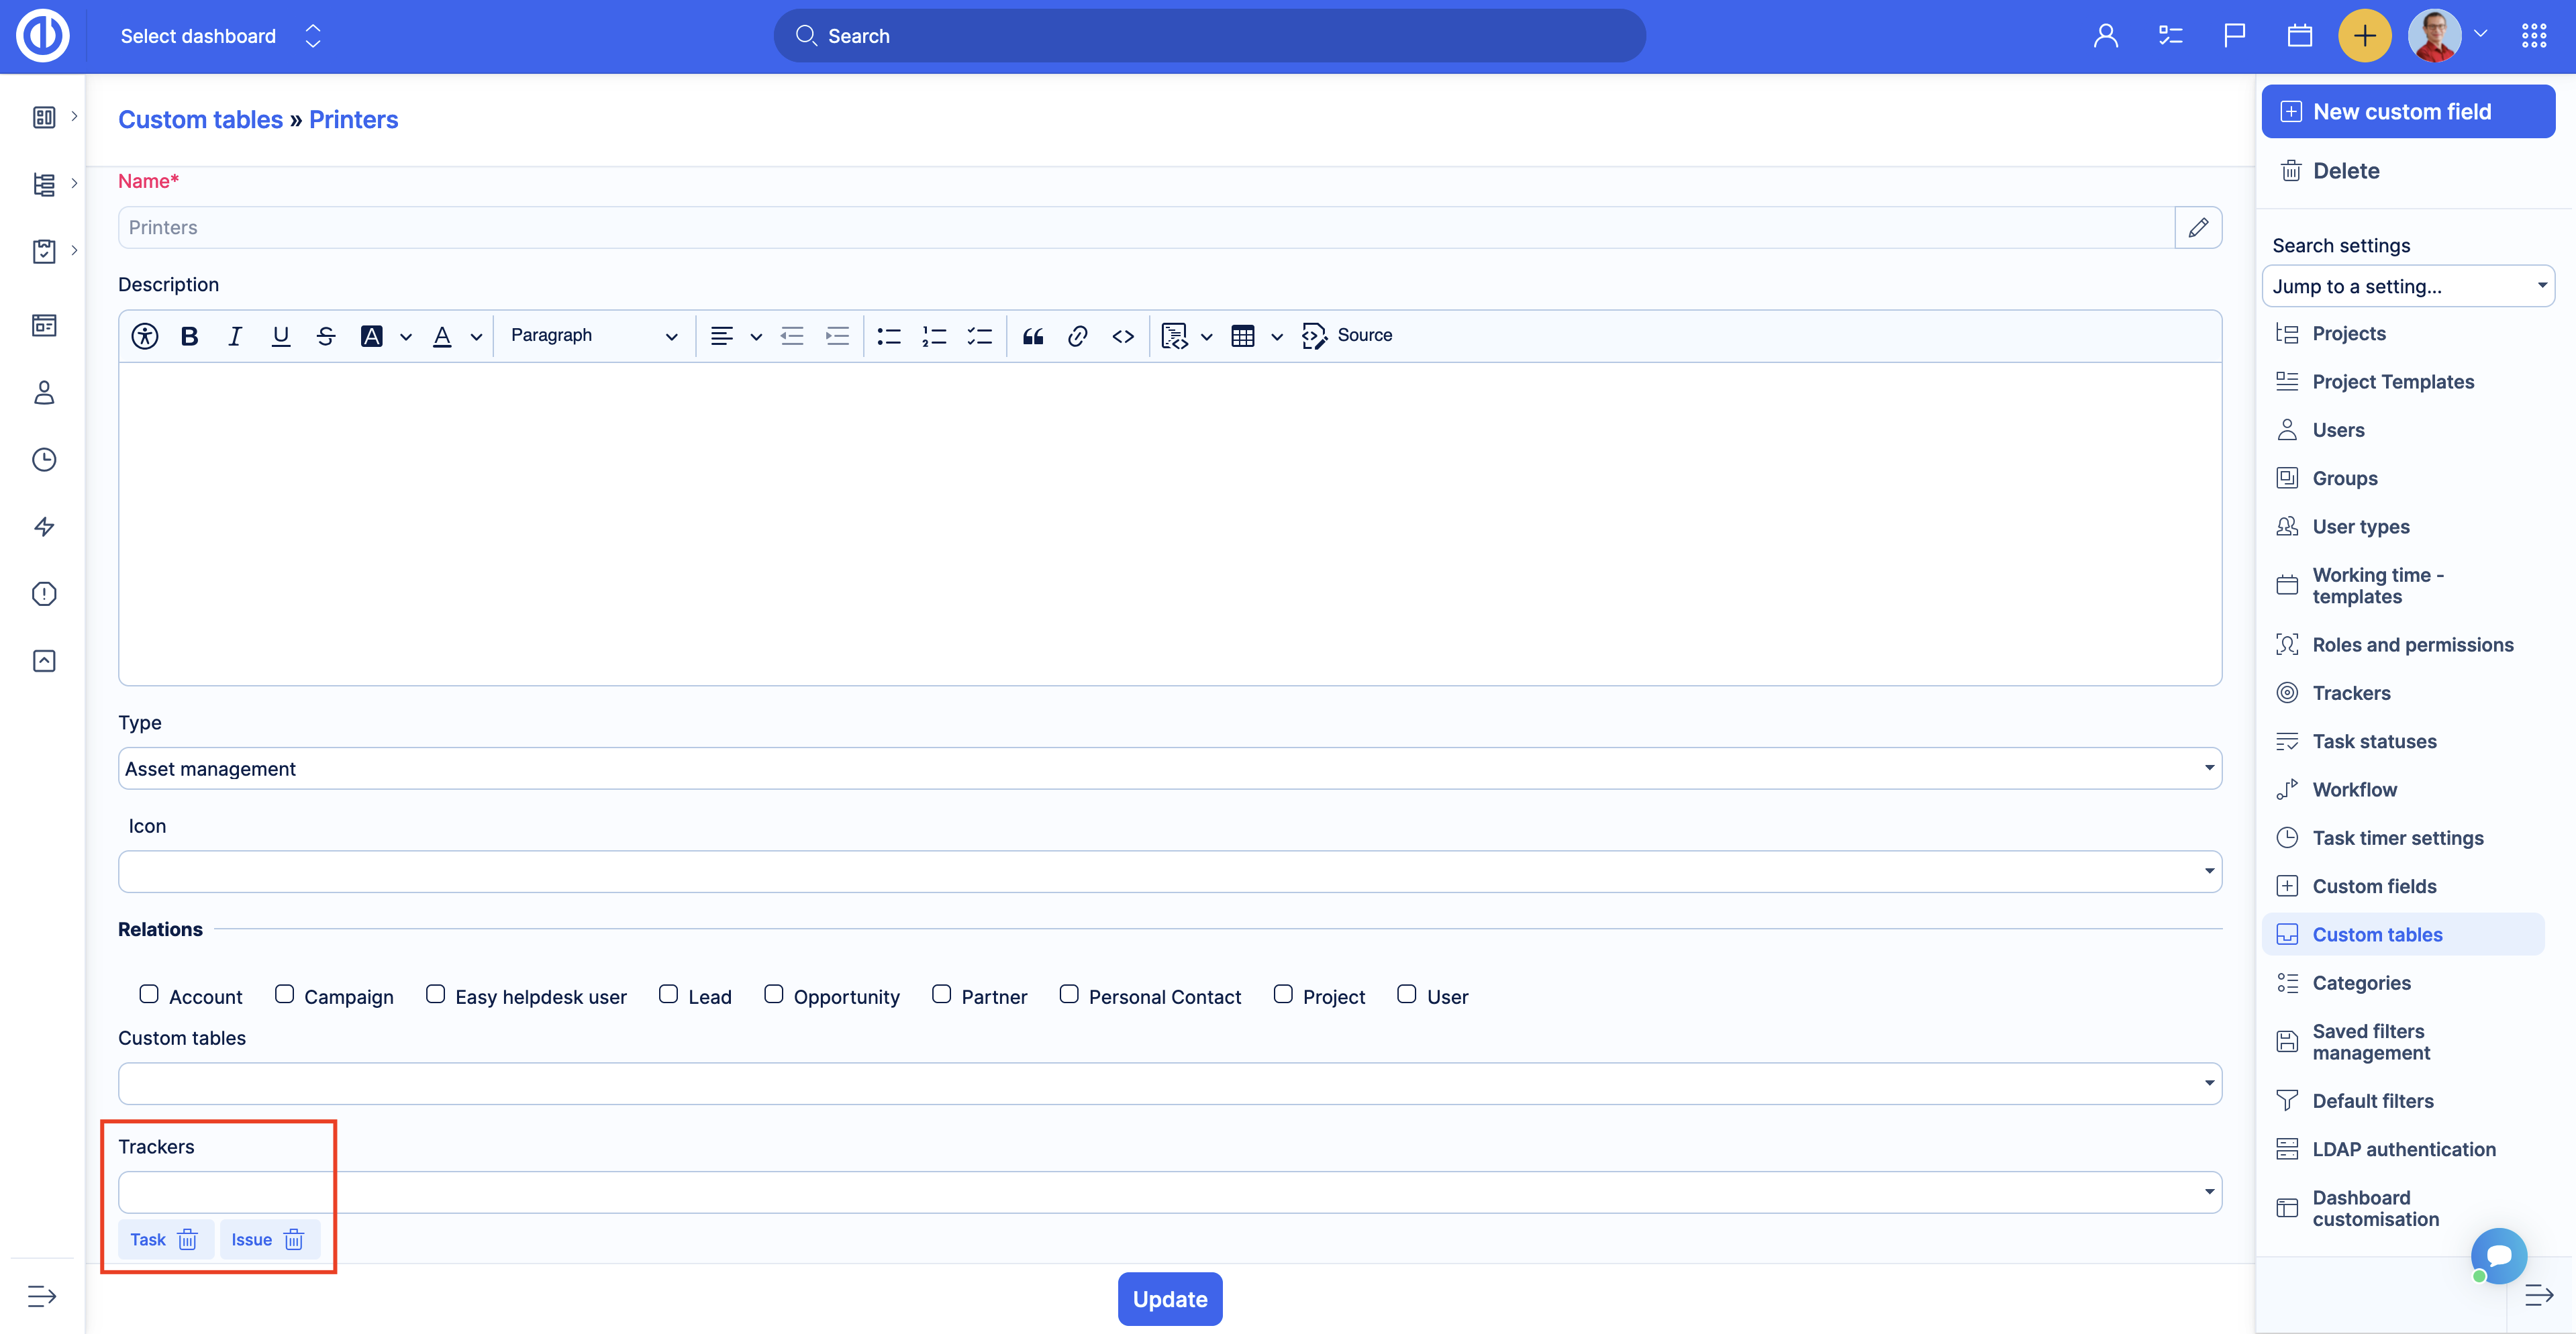The height and width of the screenshot is (1334, 2576).
Task: Tick the Opportunity checkbox
Action: point(773,994)
